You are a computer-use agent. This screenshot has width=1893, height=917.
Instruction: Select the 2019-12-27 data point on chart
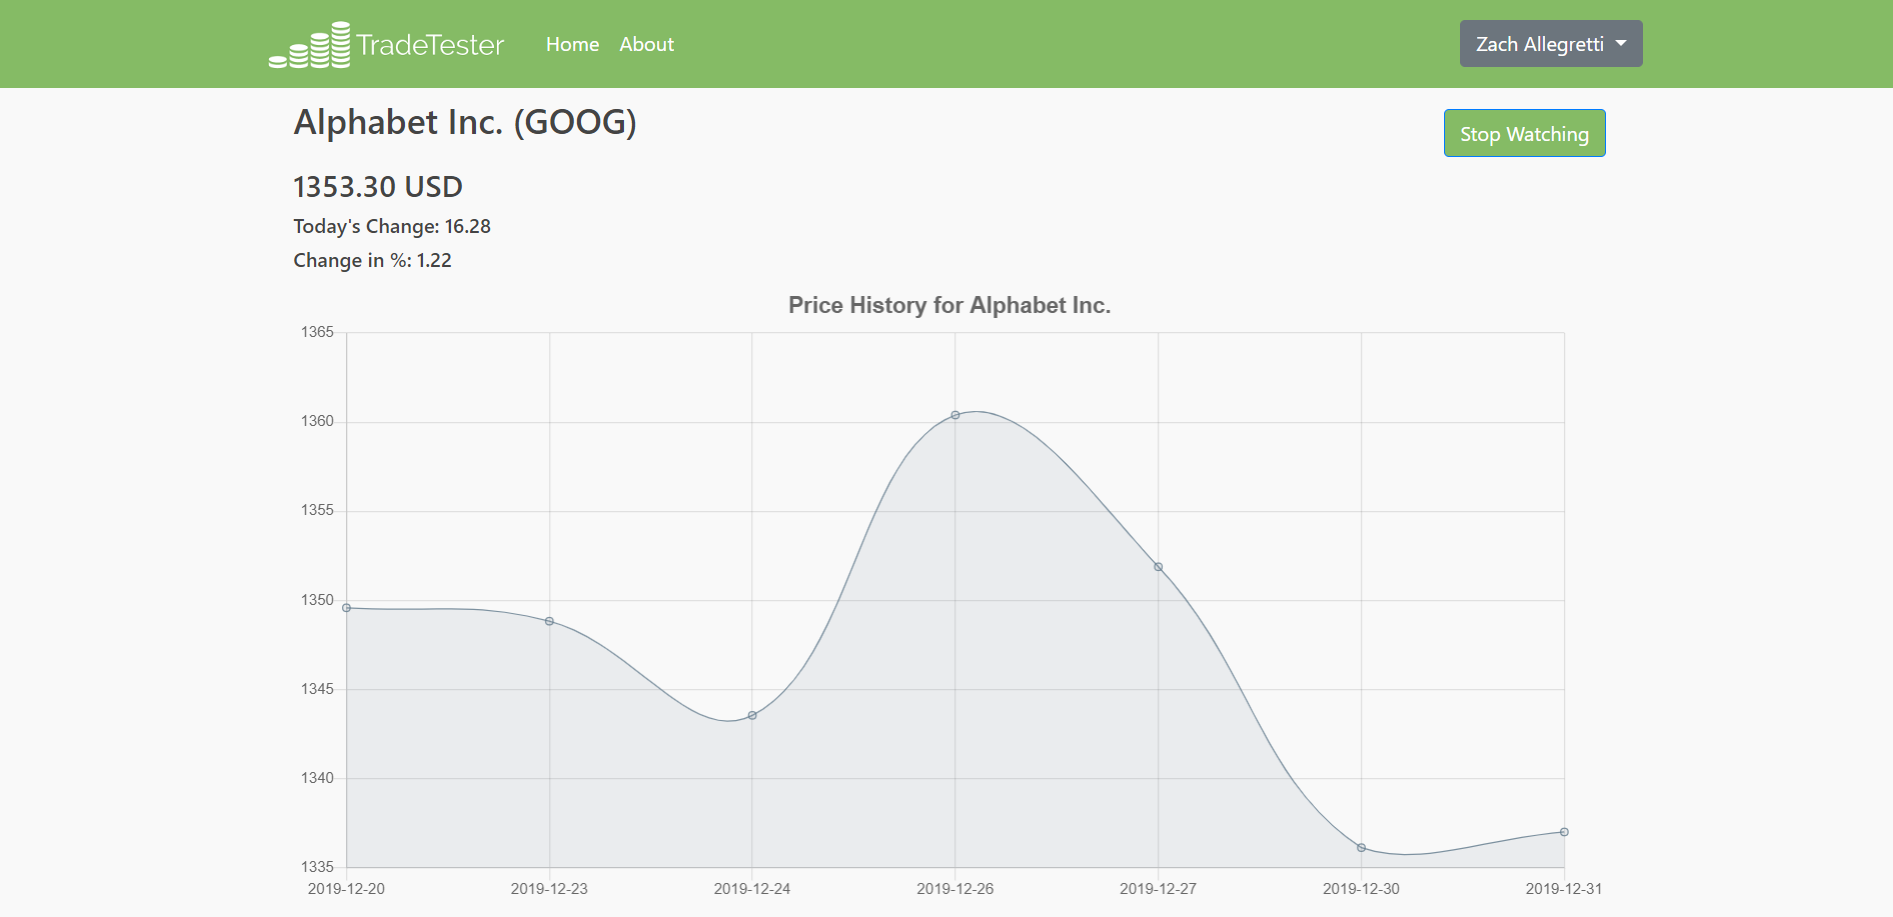[1158, 567]
